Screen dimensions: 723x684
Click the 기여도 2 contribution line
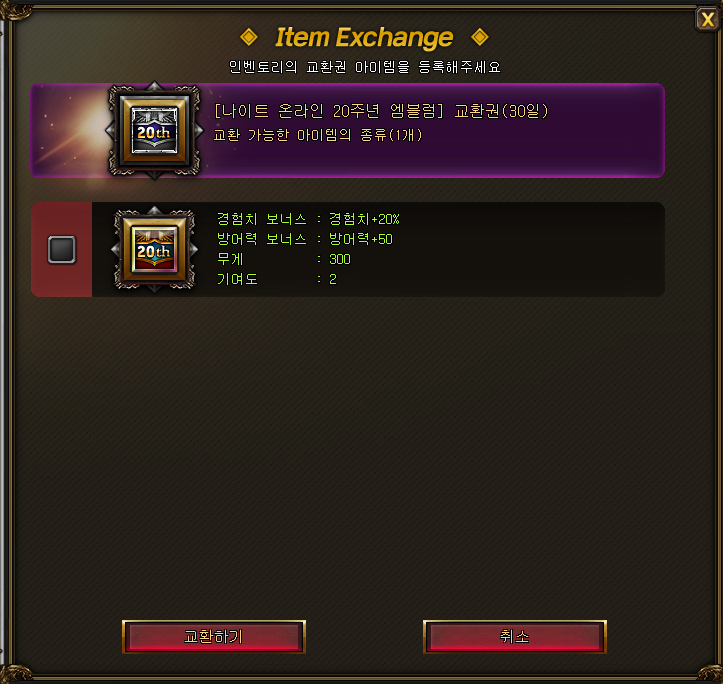click(277, 279)
